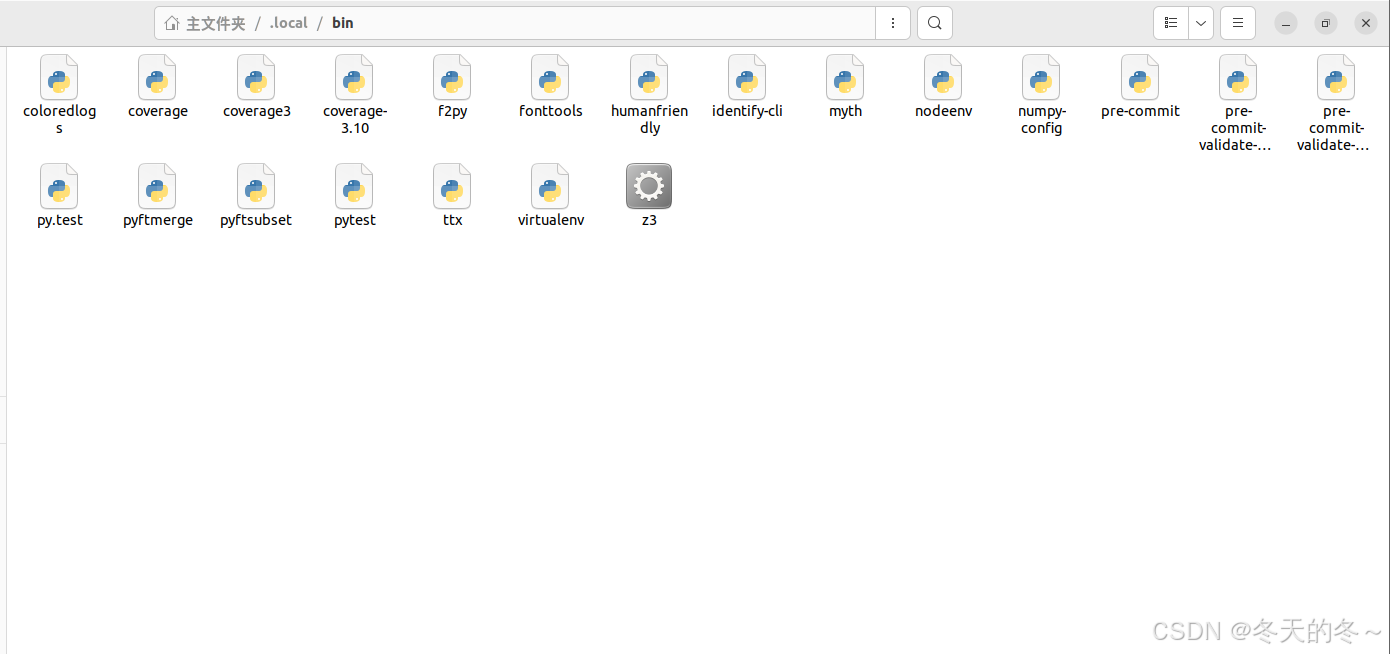Select the virtualenv script file
Screen dimensions: 1390x654
550,187
